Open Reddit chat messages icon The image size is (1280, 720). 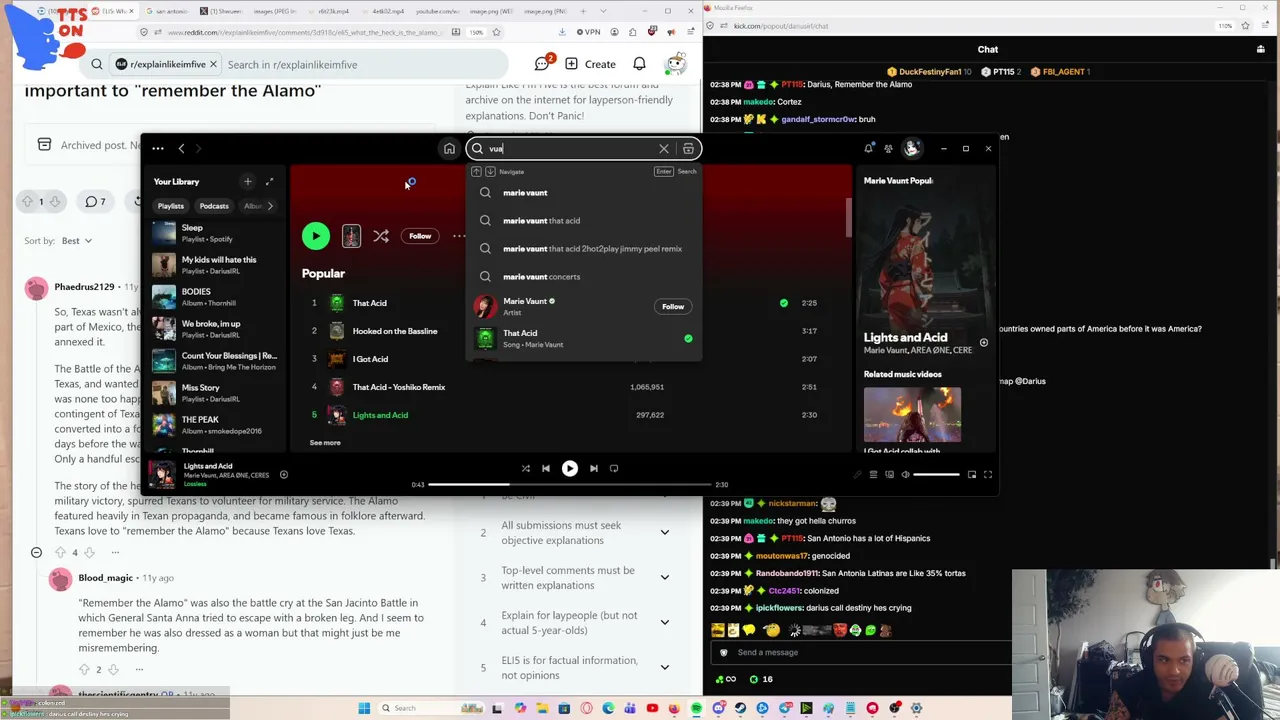point(542,65)
